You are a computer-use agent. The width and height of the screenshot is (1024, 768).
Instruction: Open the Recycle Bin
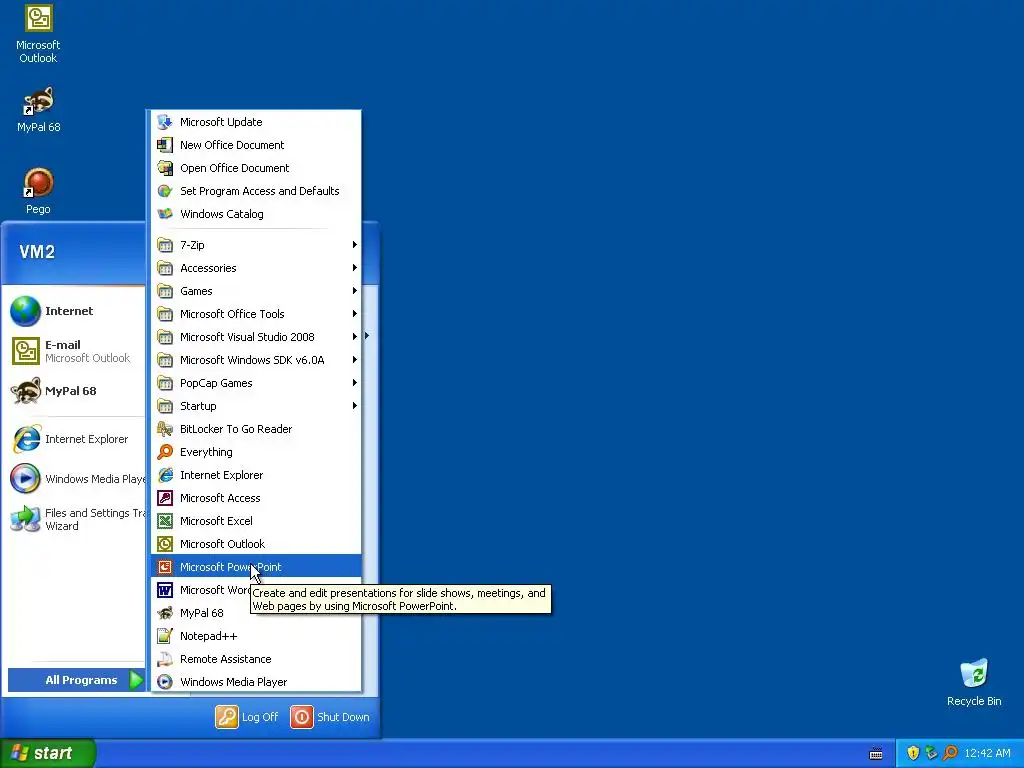(974, 682)
